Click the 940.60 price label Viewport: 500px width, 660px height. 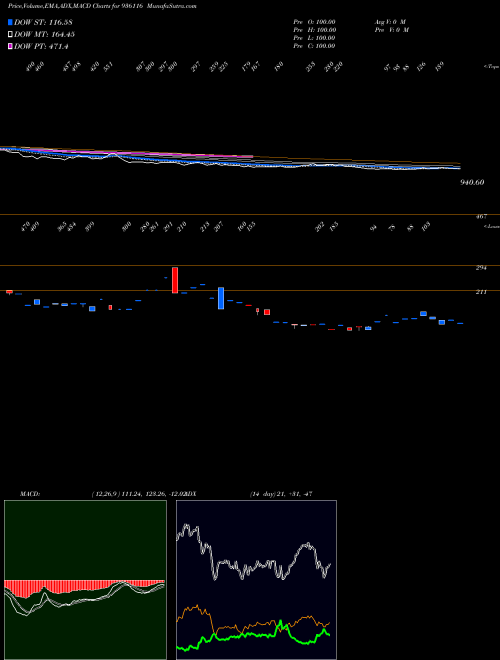click(472, 182)
